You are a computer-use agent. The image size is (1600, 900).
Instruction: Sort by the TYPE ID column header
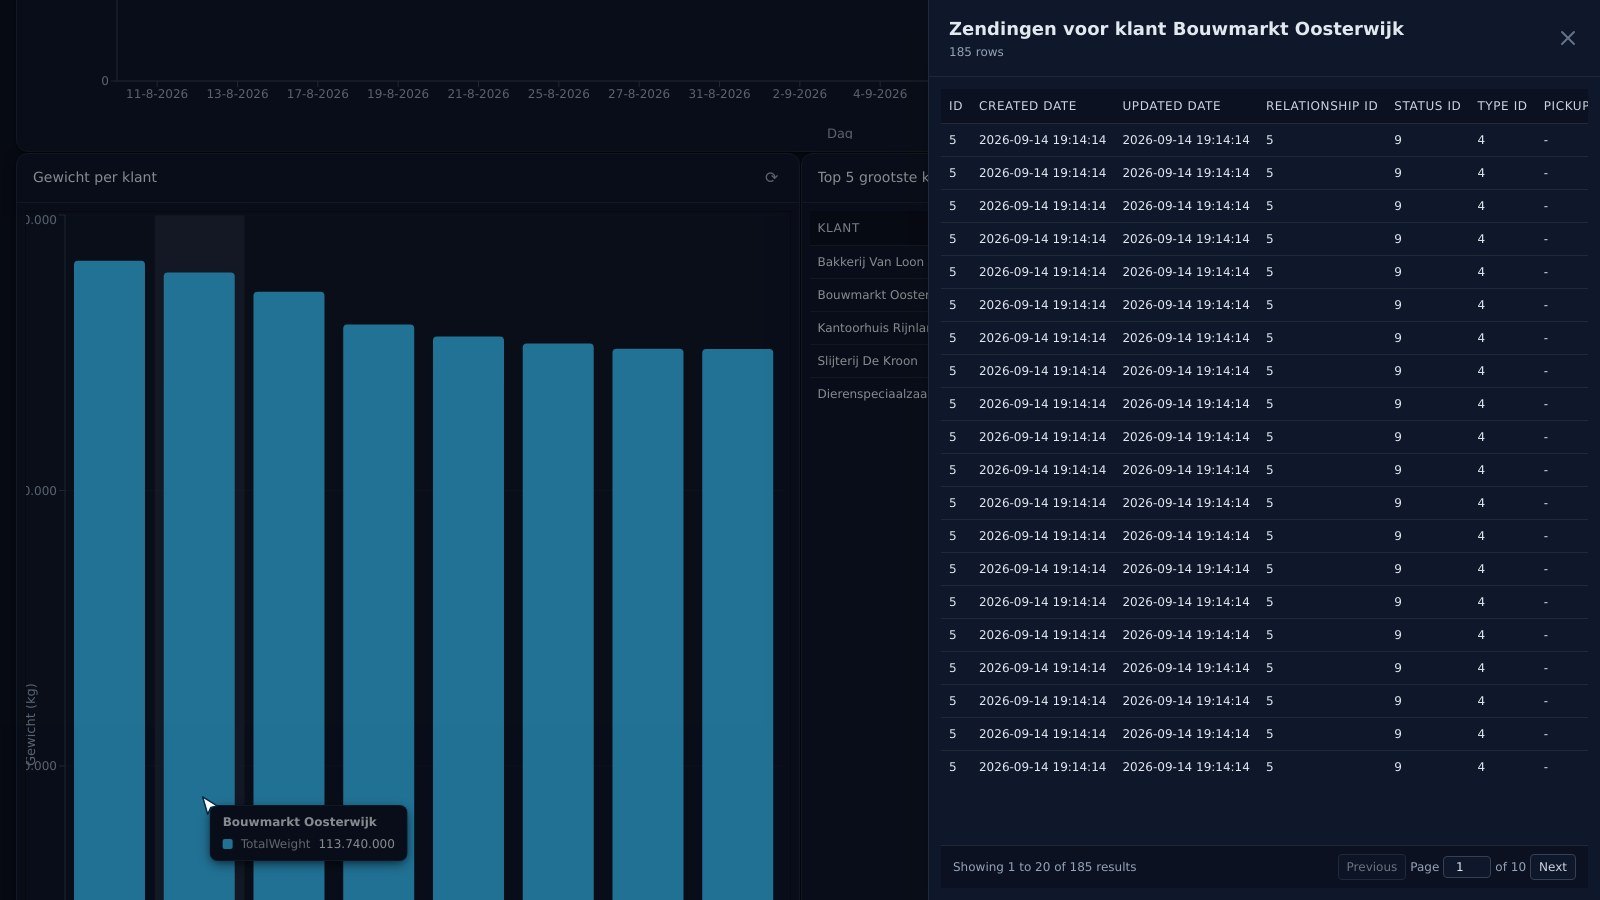(x=1501, y=106)
